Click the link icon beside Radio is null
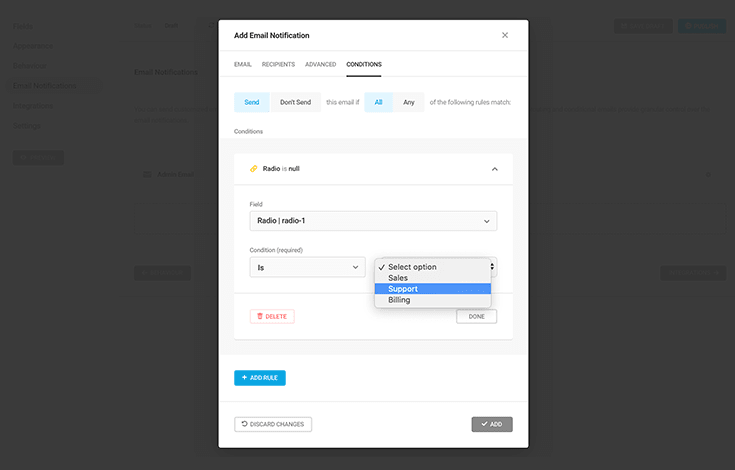 click(253, 169)
